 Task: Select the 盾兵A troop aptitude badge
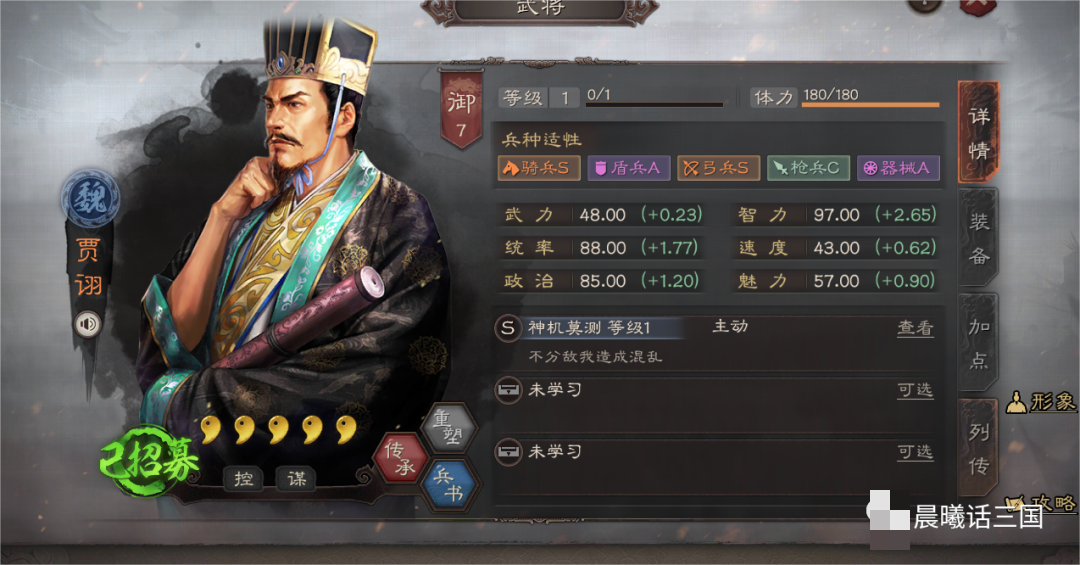pos(628,168)
